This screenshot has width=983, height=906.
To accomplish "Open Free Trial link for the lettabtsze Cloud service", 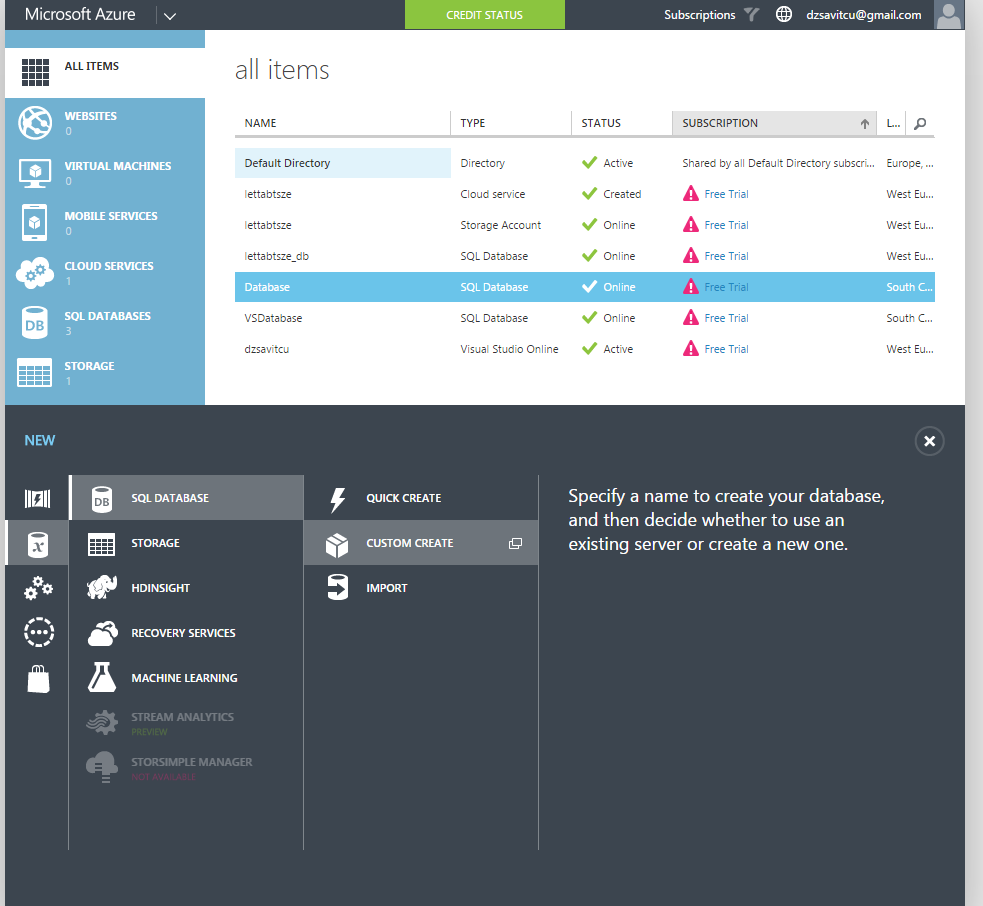I will pyautogui.click(x=726, y=194).
